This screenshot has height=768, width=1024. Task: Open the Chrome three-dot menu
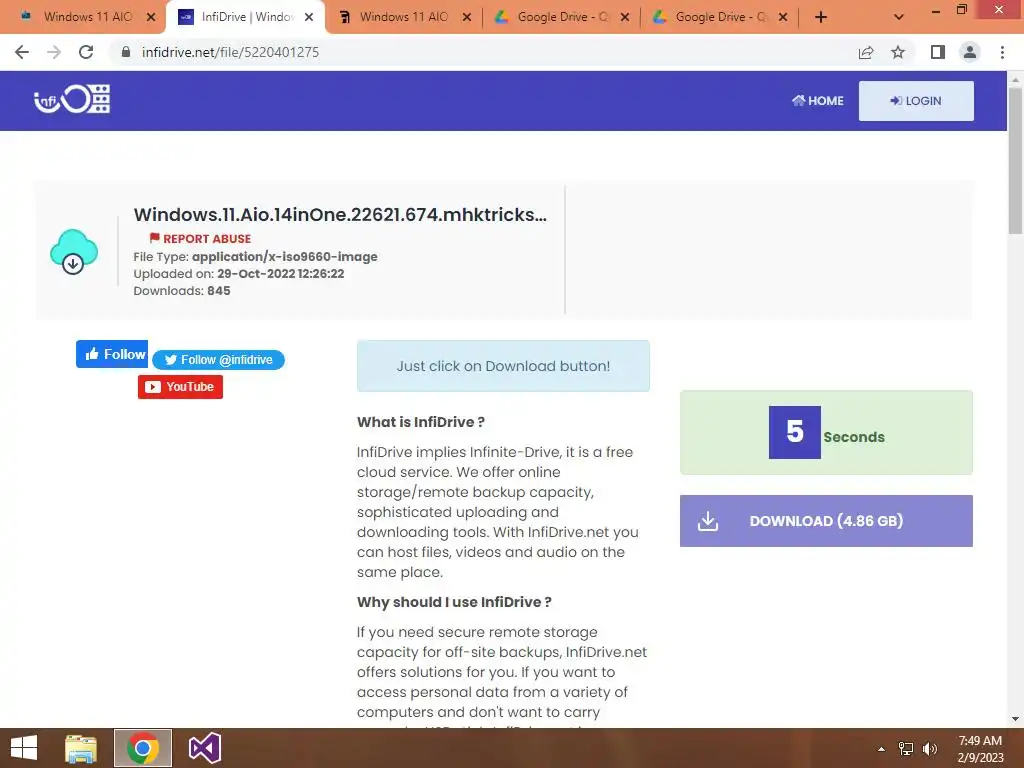click(1002, 52)
